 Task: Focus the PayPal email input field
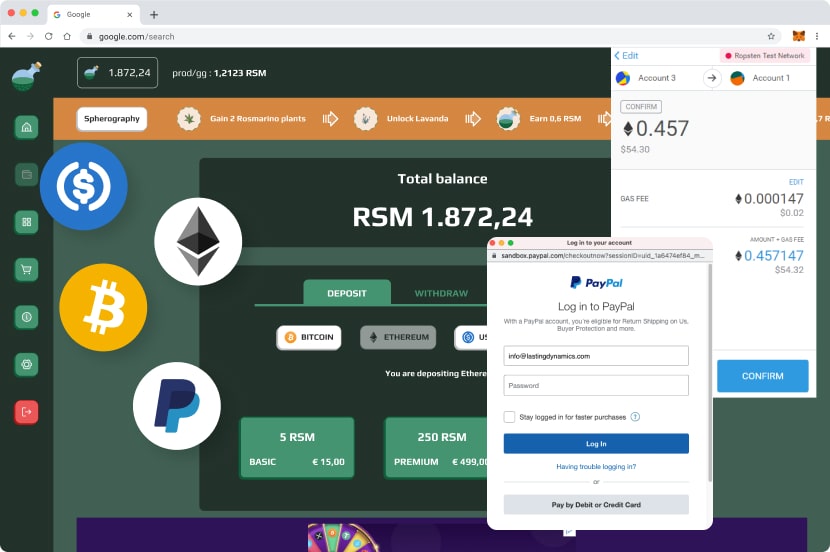click(596, 356)
